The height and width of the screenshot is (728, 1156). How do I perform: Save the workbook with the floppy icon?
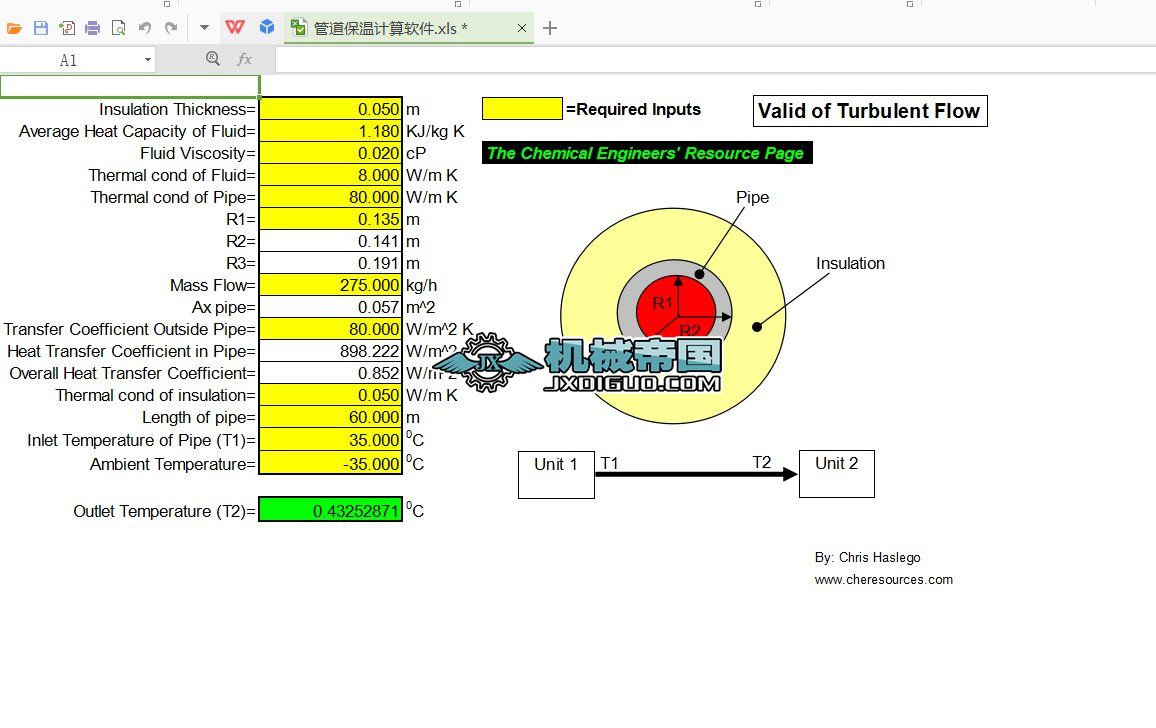tap(41, 28)
